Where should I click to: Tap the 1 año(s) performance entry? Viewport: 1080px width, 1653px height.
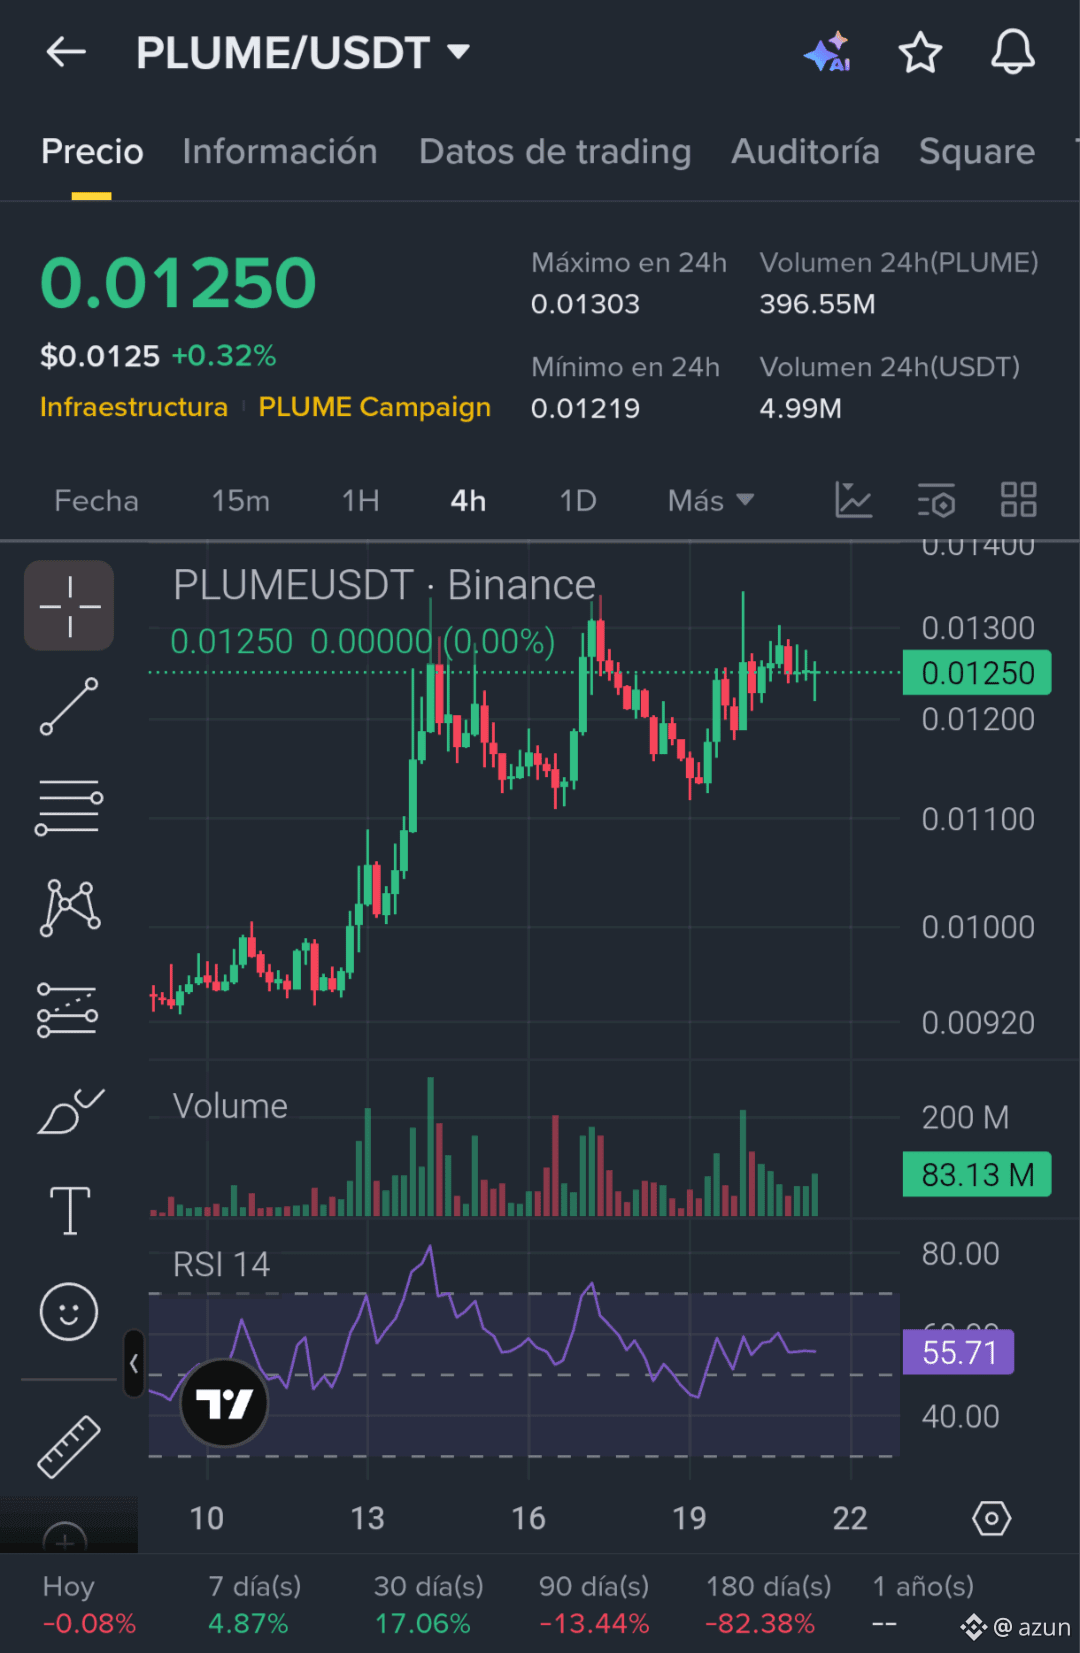point(923,1604)
